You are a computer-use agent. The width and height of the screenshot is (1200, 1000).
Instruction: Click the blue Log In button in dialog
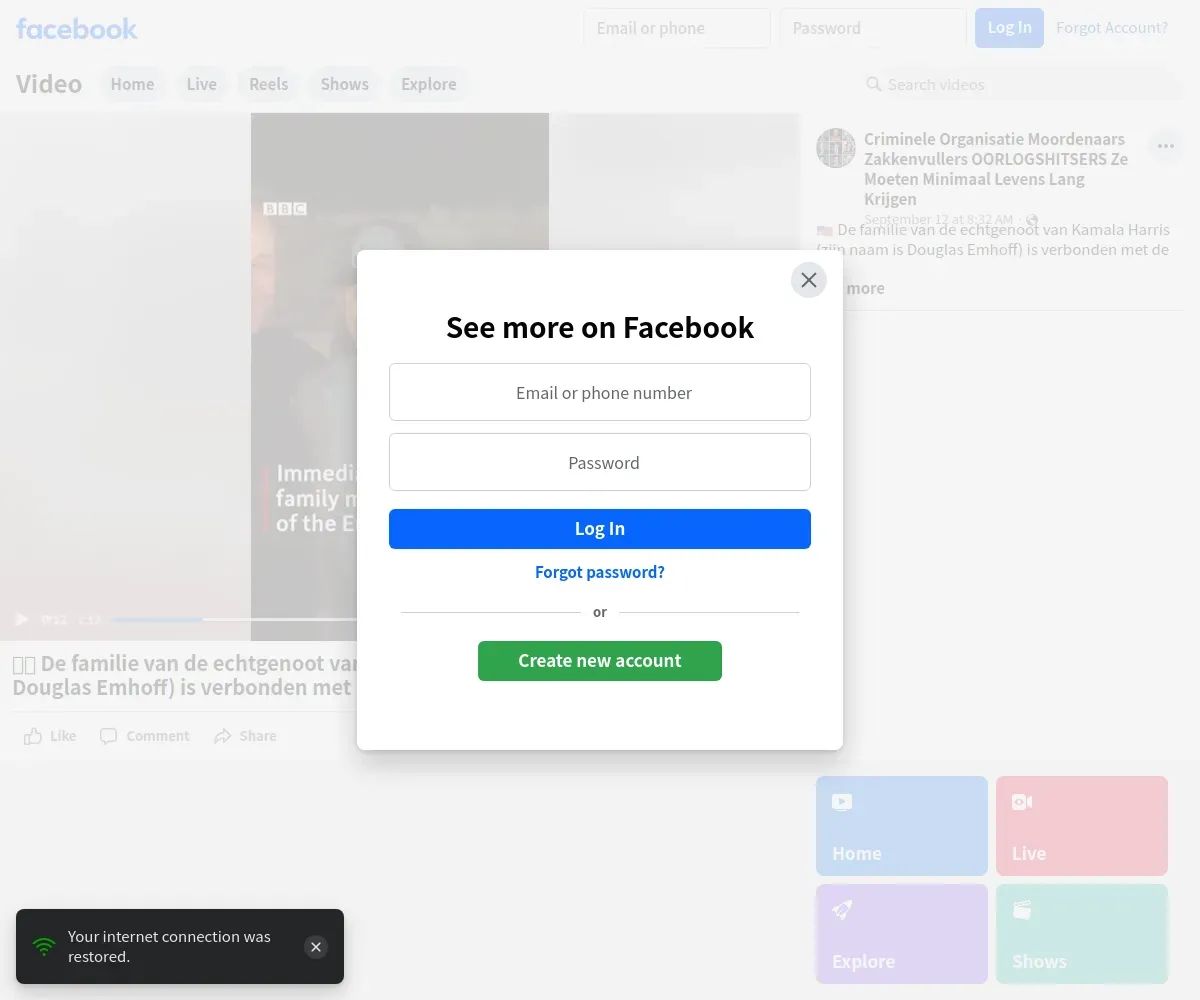click(600, 529)
